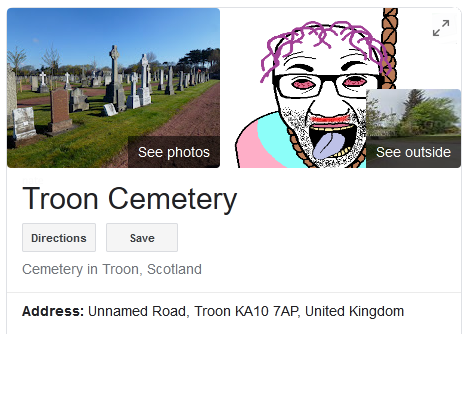The image size is (468, 400).
Task: Click the word 'Scotland' in subtitle
Action: 174,269
